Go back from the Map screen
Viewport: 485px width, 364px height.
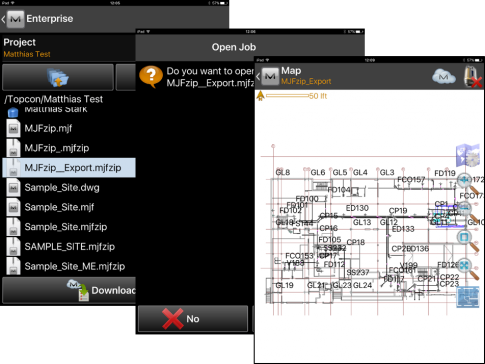(258, 77)
